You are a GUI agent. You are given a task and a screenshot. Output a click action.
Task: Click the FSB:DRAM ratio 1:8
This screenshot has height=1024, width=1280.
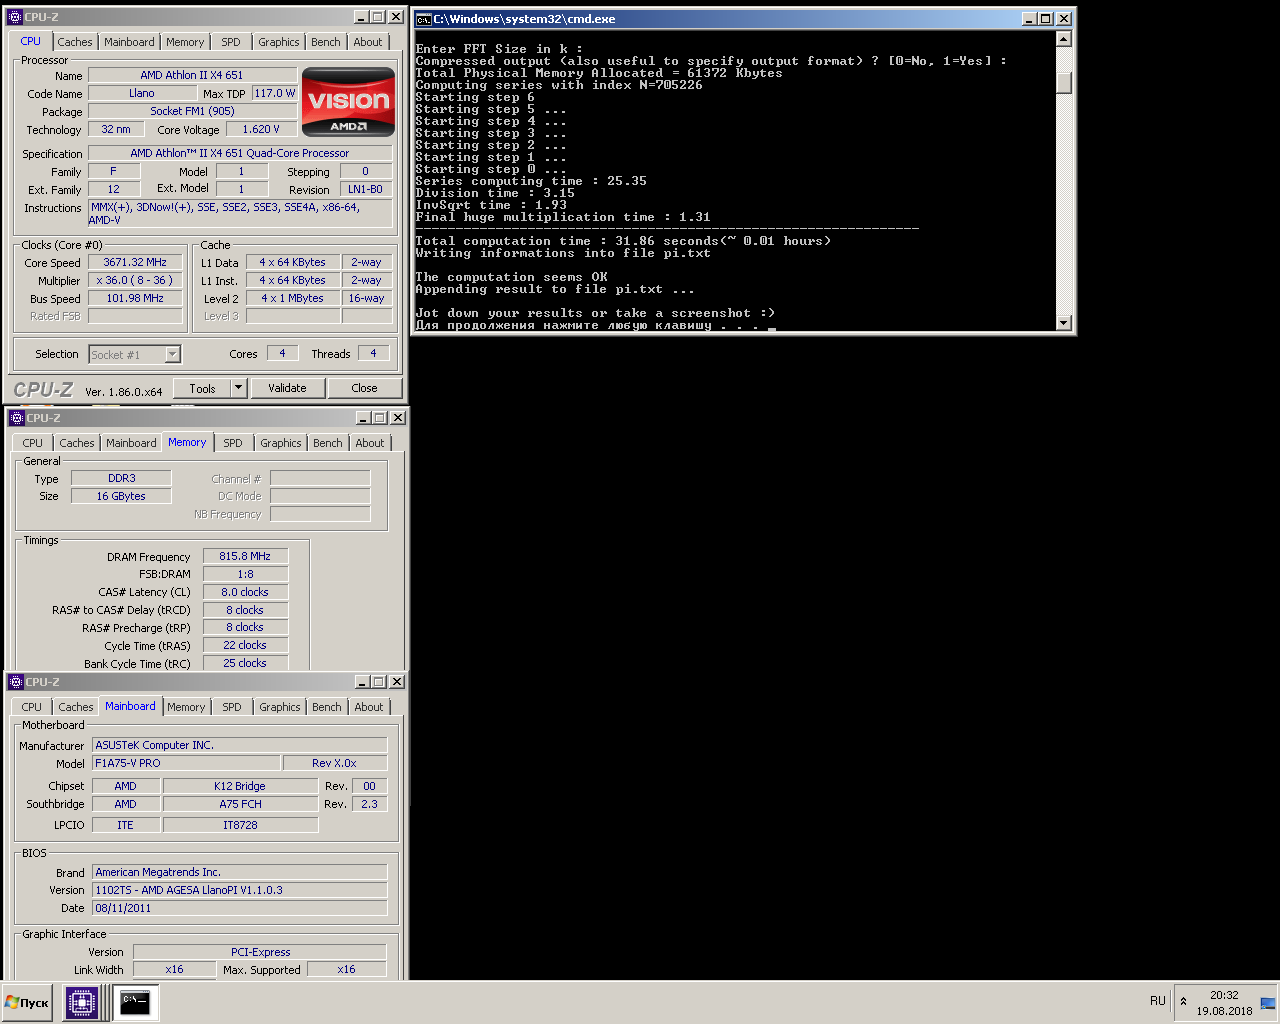tap(245, 574)
